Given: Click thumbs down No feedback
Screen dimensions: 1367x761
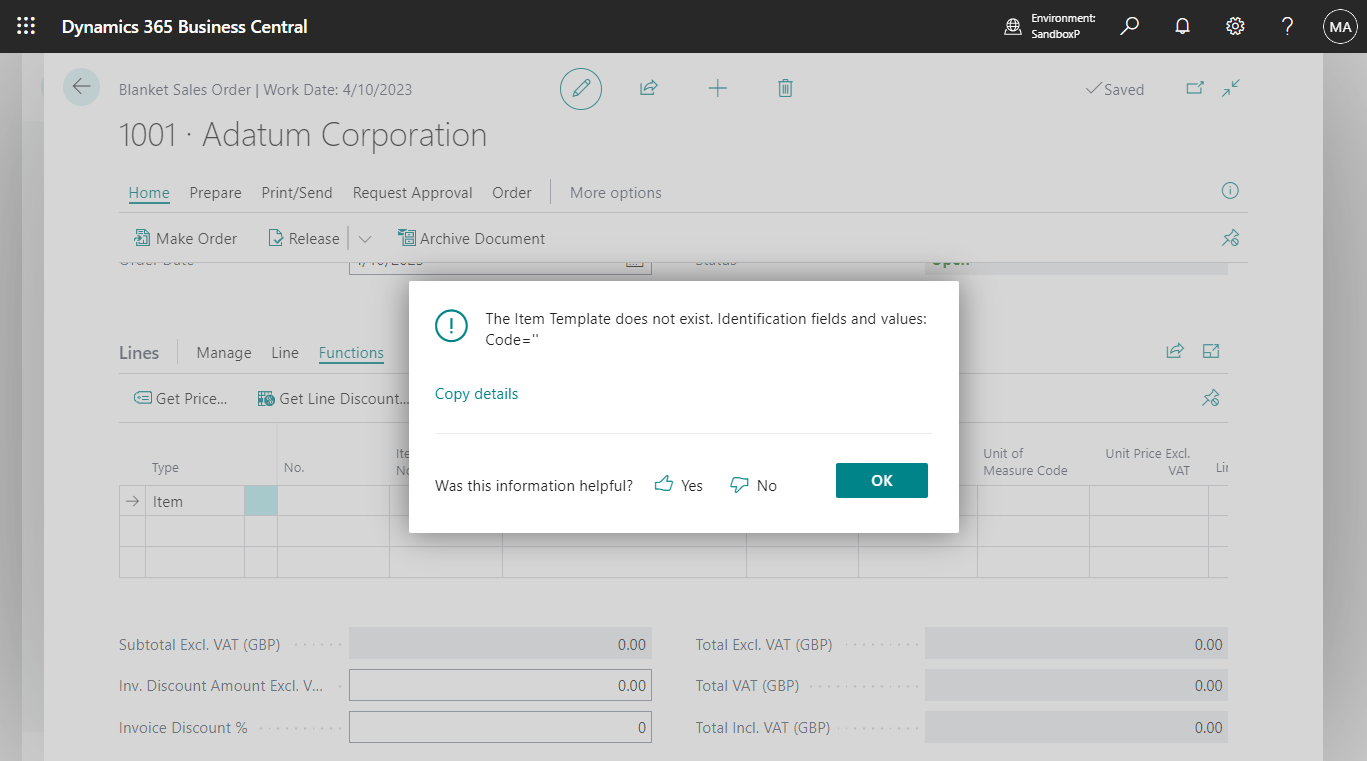Looking at the screenshot, I should [x=753, y=485].
